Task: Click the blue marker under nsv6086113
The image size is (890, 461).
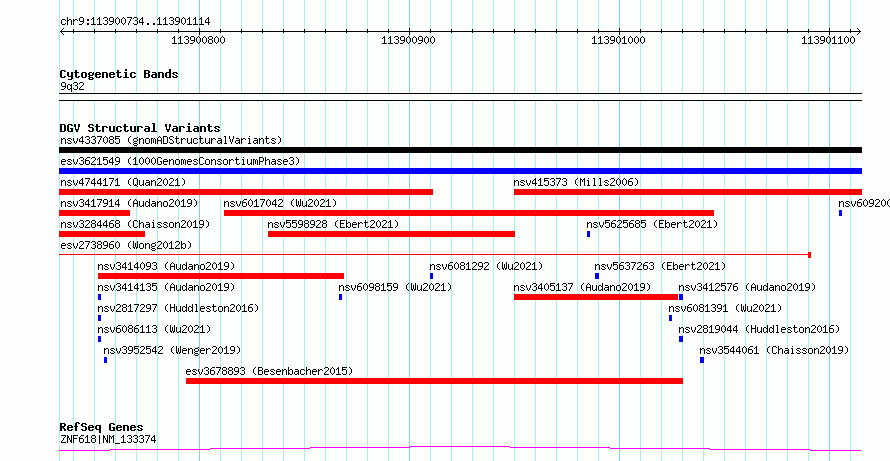Action: [x=99, y=339]
